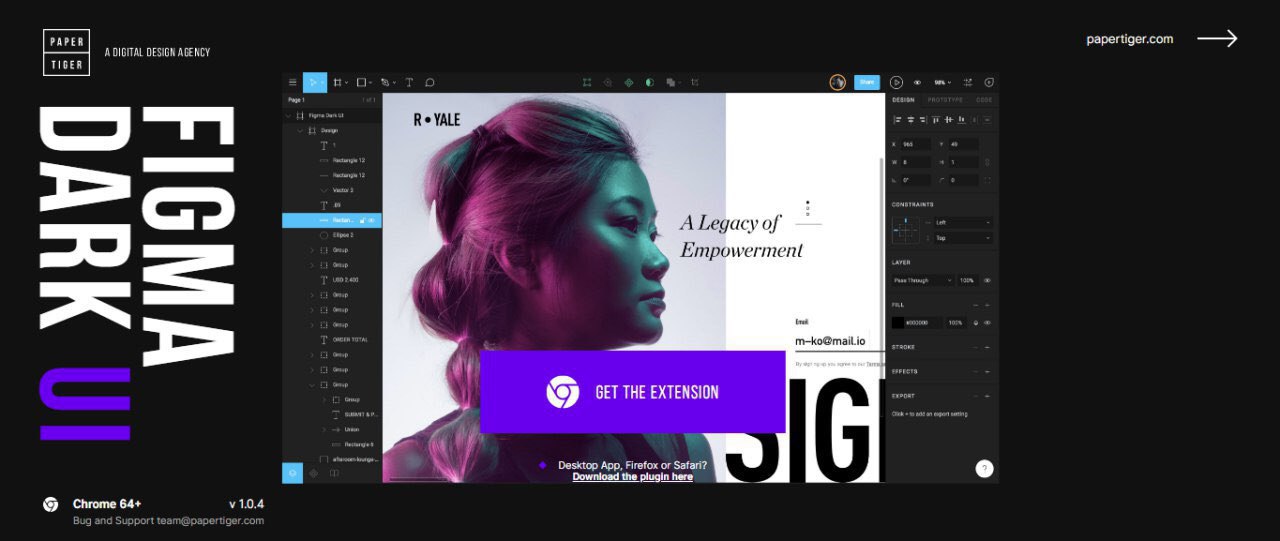
Task: Click the GET THE EXTENSION button
Action: (x=632, y=392)
